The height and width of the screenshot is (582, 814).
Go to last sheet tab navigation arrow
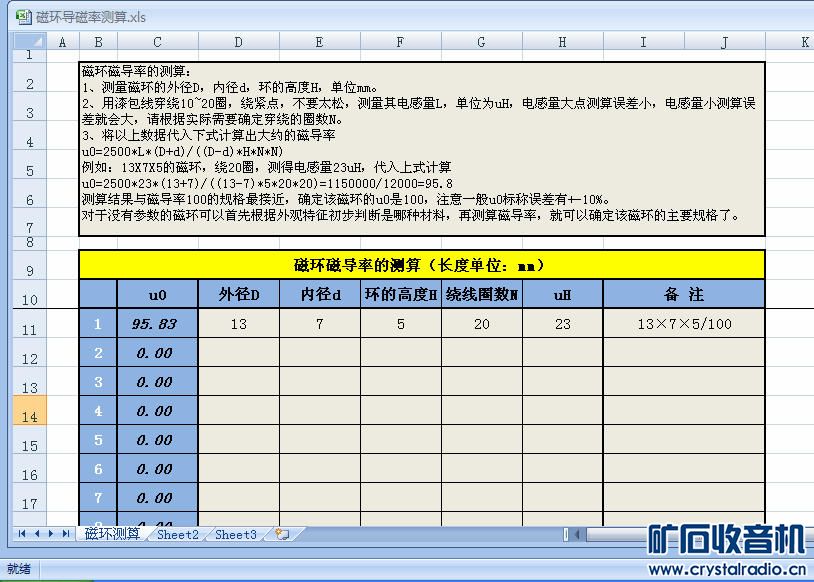click(66, 534)
